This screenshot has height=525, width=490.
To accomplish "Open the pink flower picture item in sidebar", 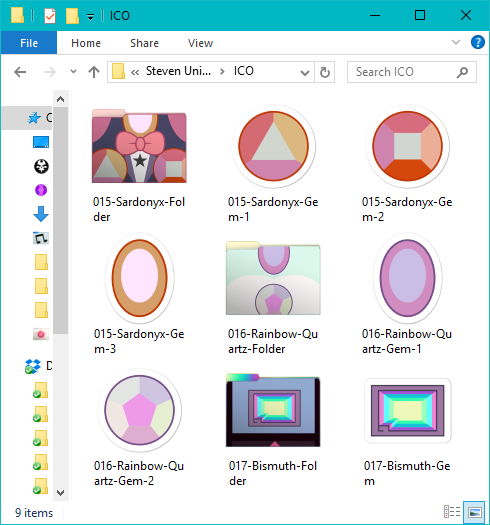I will (x=41, y=334).
